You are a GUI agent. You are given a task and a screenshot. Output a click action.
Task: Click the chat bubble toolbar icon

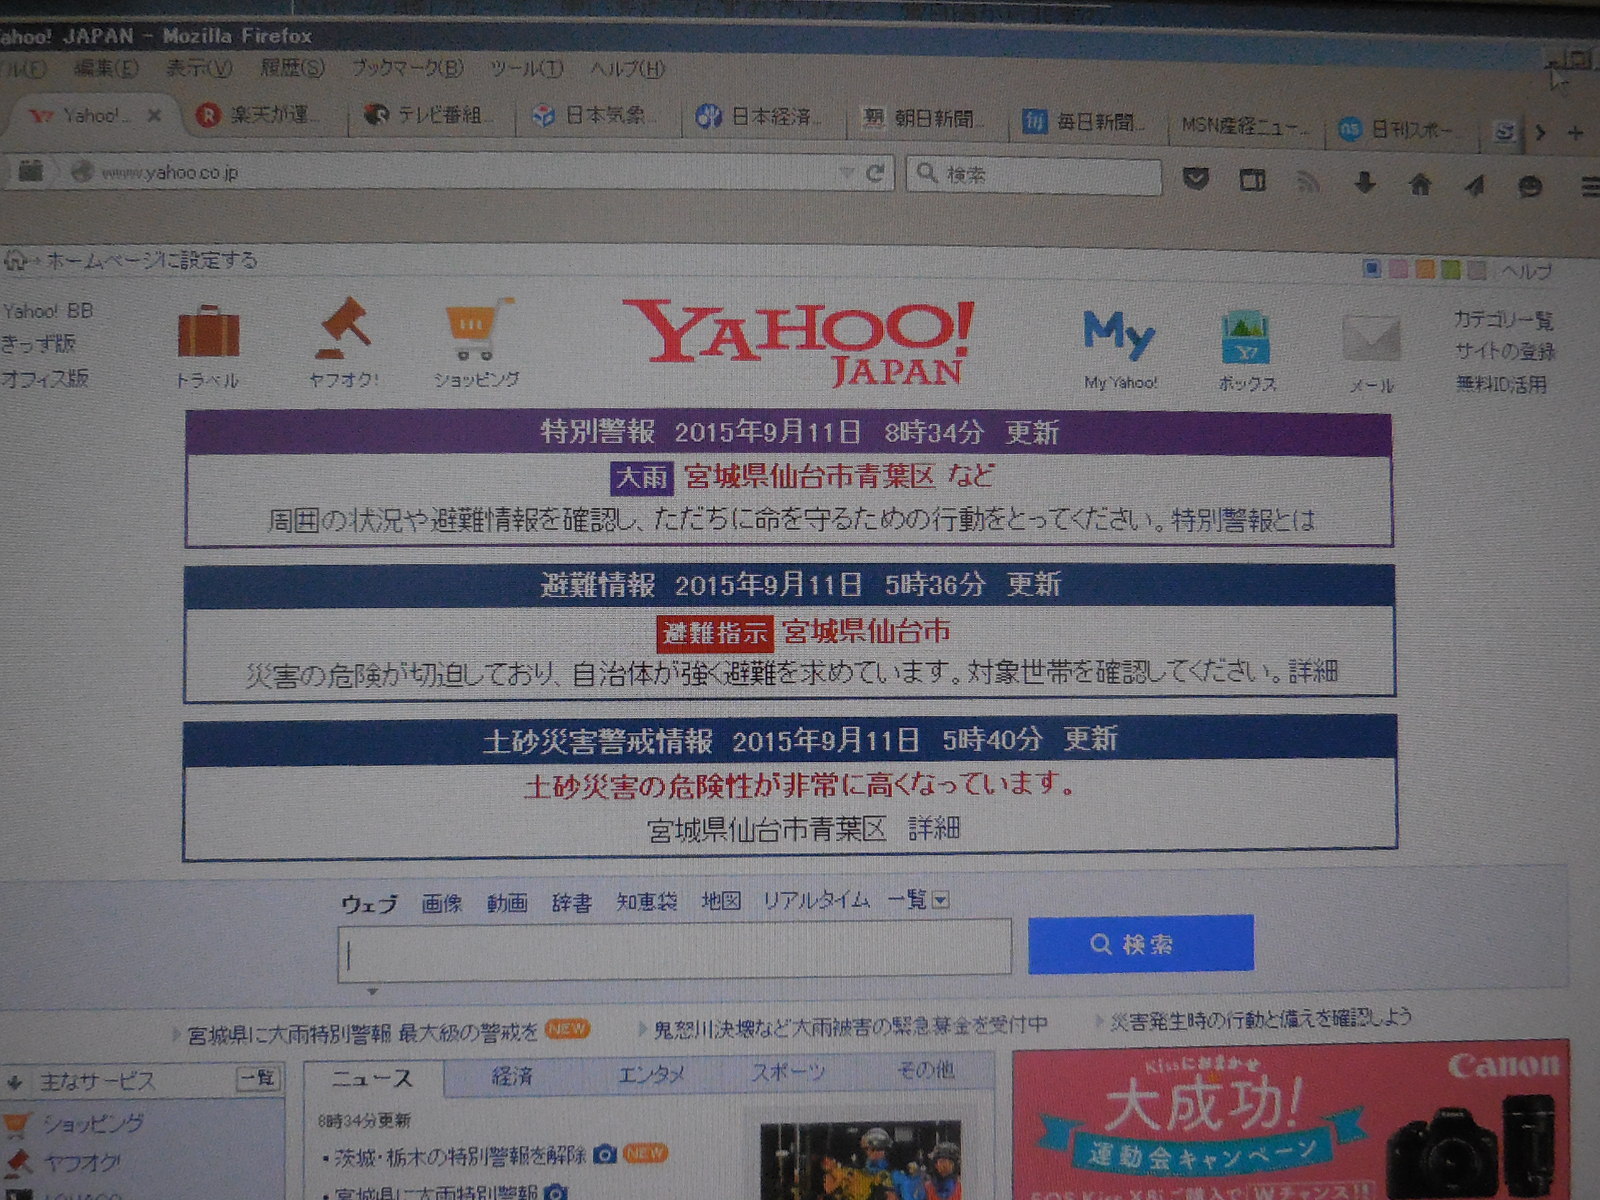pos(1530,186)
